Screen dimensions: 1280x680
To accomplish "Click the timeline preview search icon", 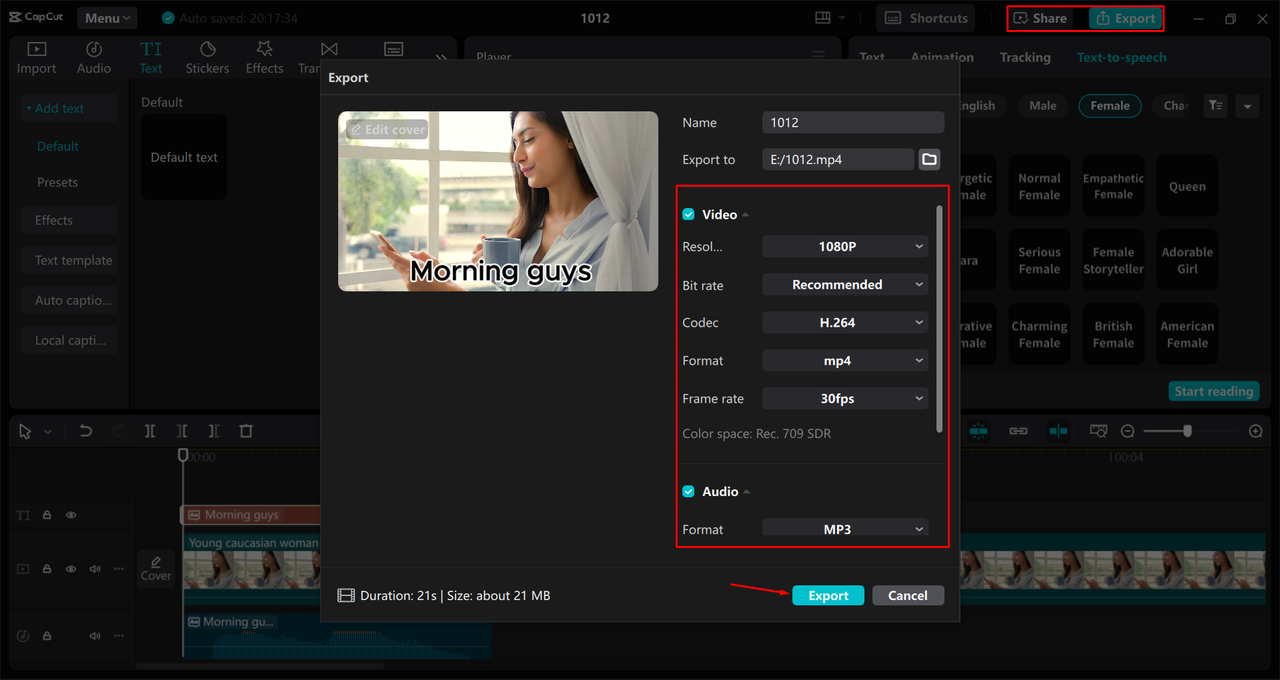I will (x=1098, y=431).
